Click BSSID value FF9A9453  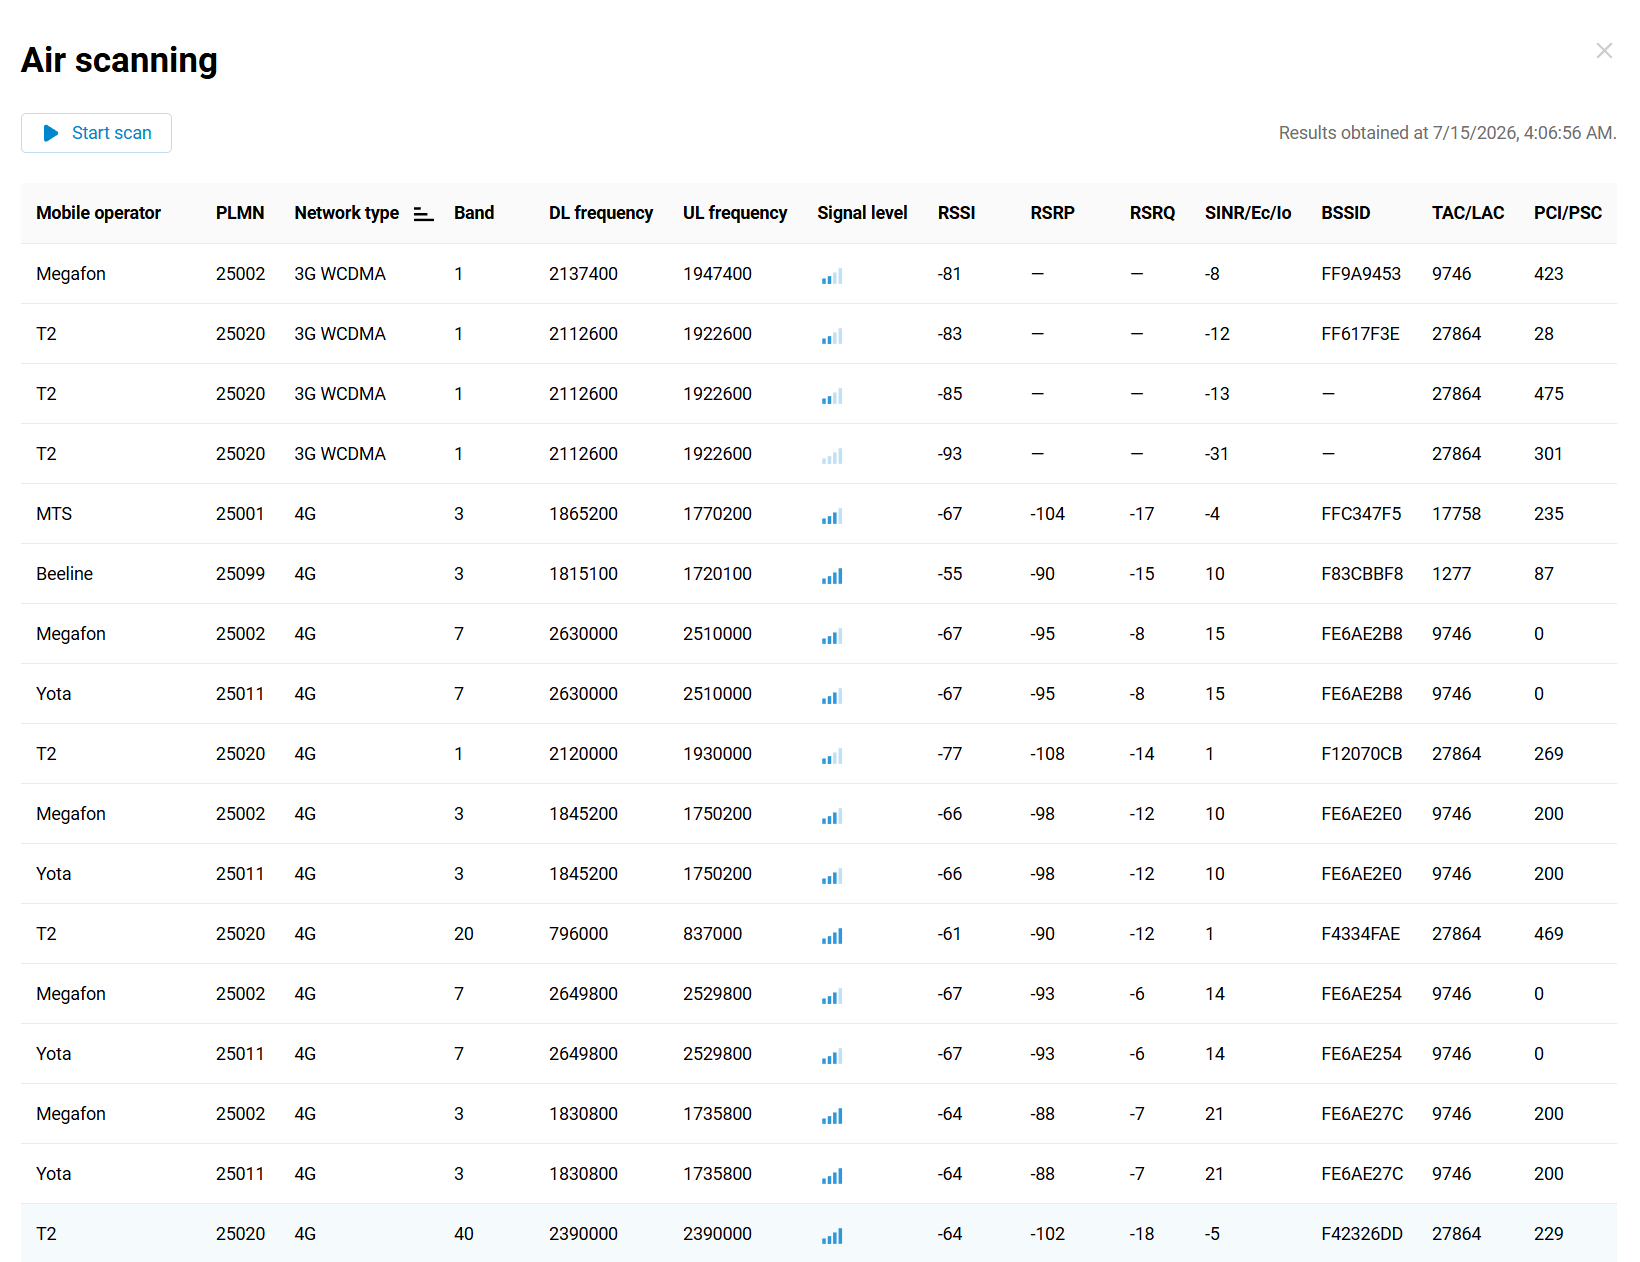coord(1361,274)
